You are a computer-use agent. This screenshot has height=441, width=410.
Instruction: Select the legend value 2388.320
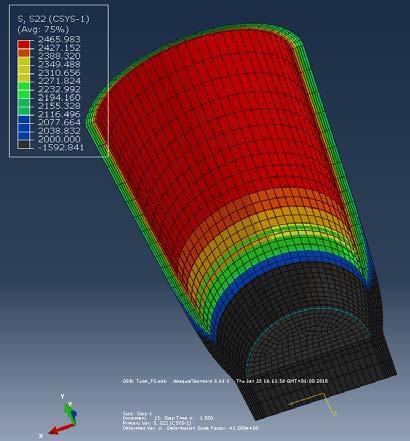coord(59,56)
